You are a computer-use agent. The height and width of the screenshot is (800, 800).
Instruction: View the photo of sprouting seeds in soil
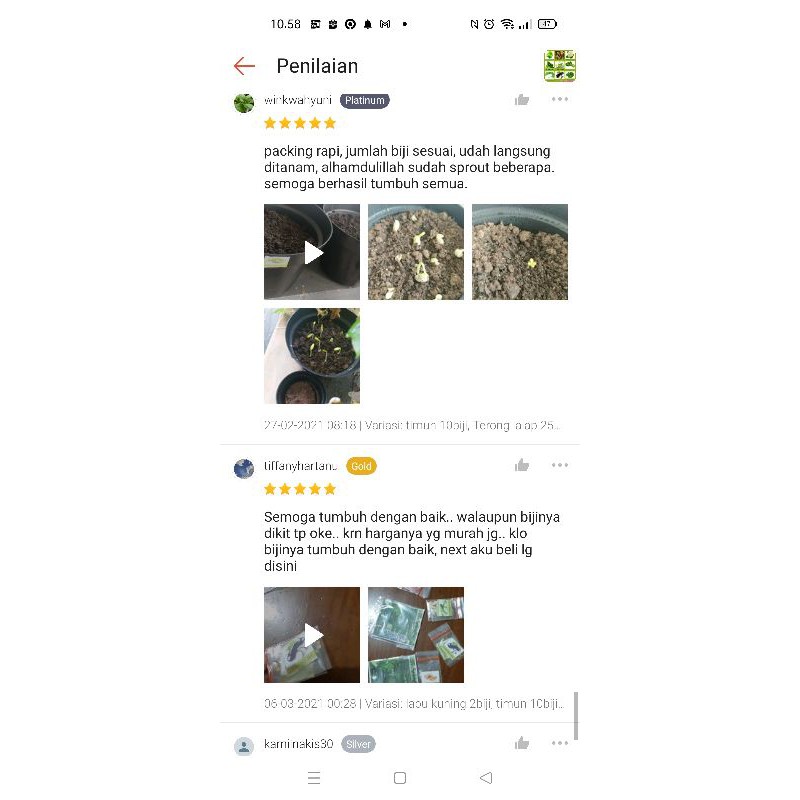416,252
